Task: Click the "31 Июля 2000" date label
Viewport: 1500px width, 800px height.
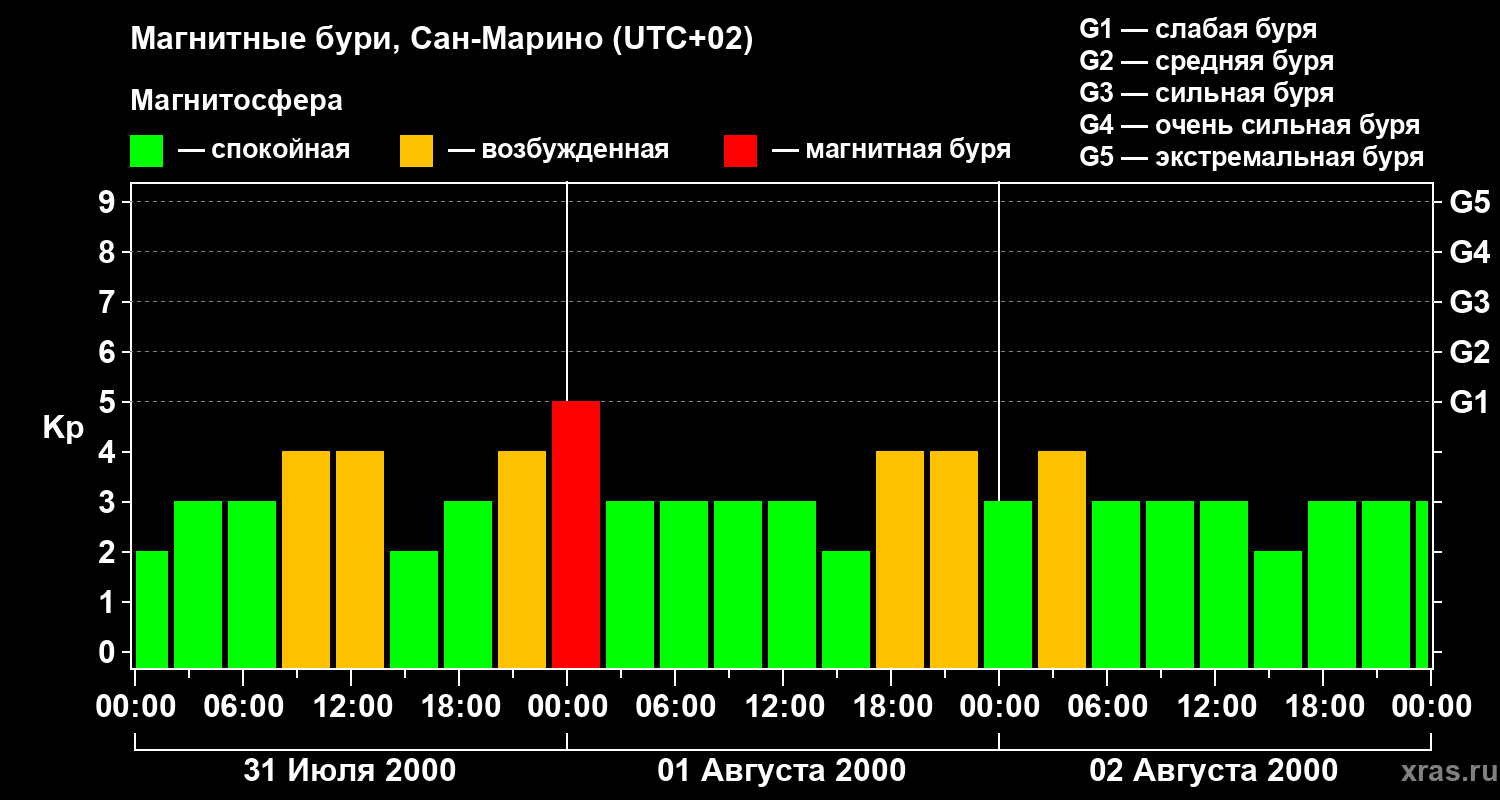Action: [x=350, y=770]
